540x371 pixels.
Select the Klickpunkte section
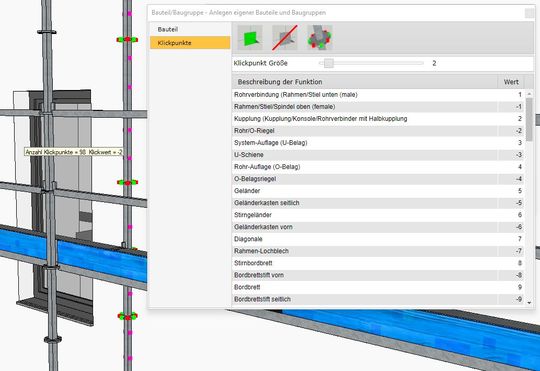[x=190, y=43]
